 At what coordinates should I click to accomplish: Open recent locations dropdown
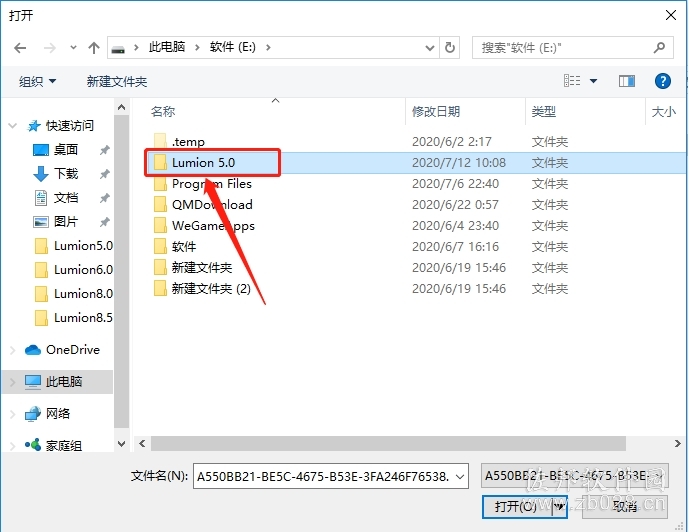73,47
